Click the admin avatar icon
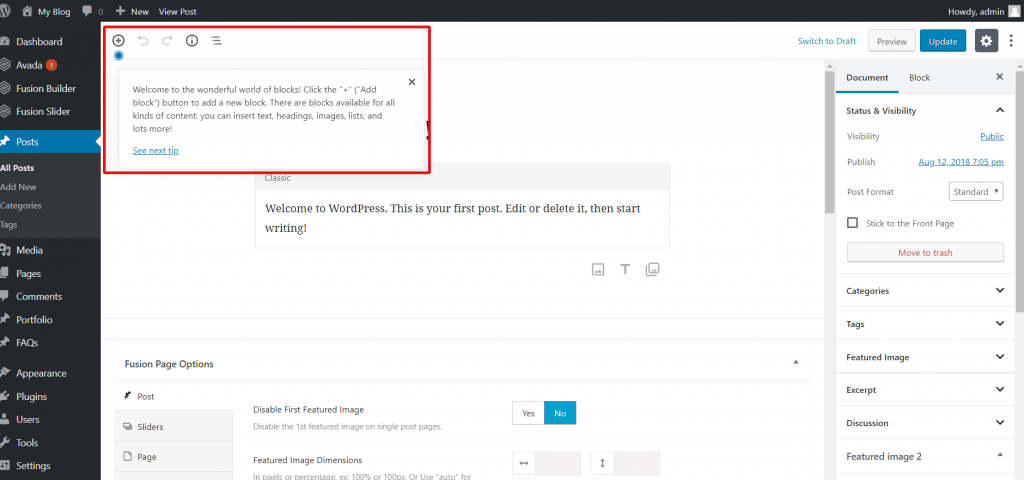Viewport: 1024px width, 480px height. click(x=1012, y=11)
